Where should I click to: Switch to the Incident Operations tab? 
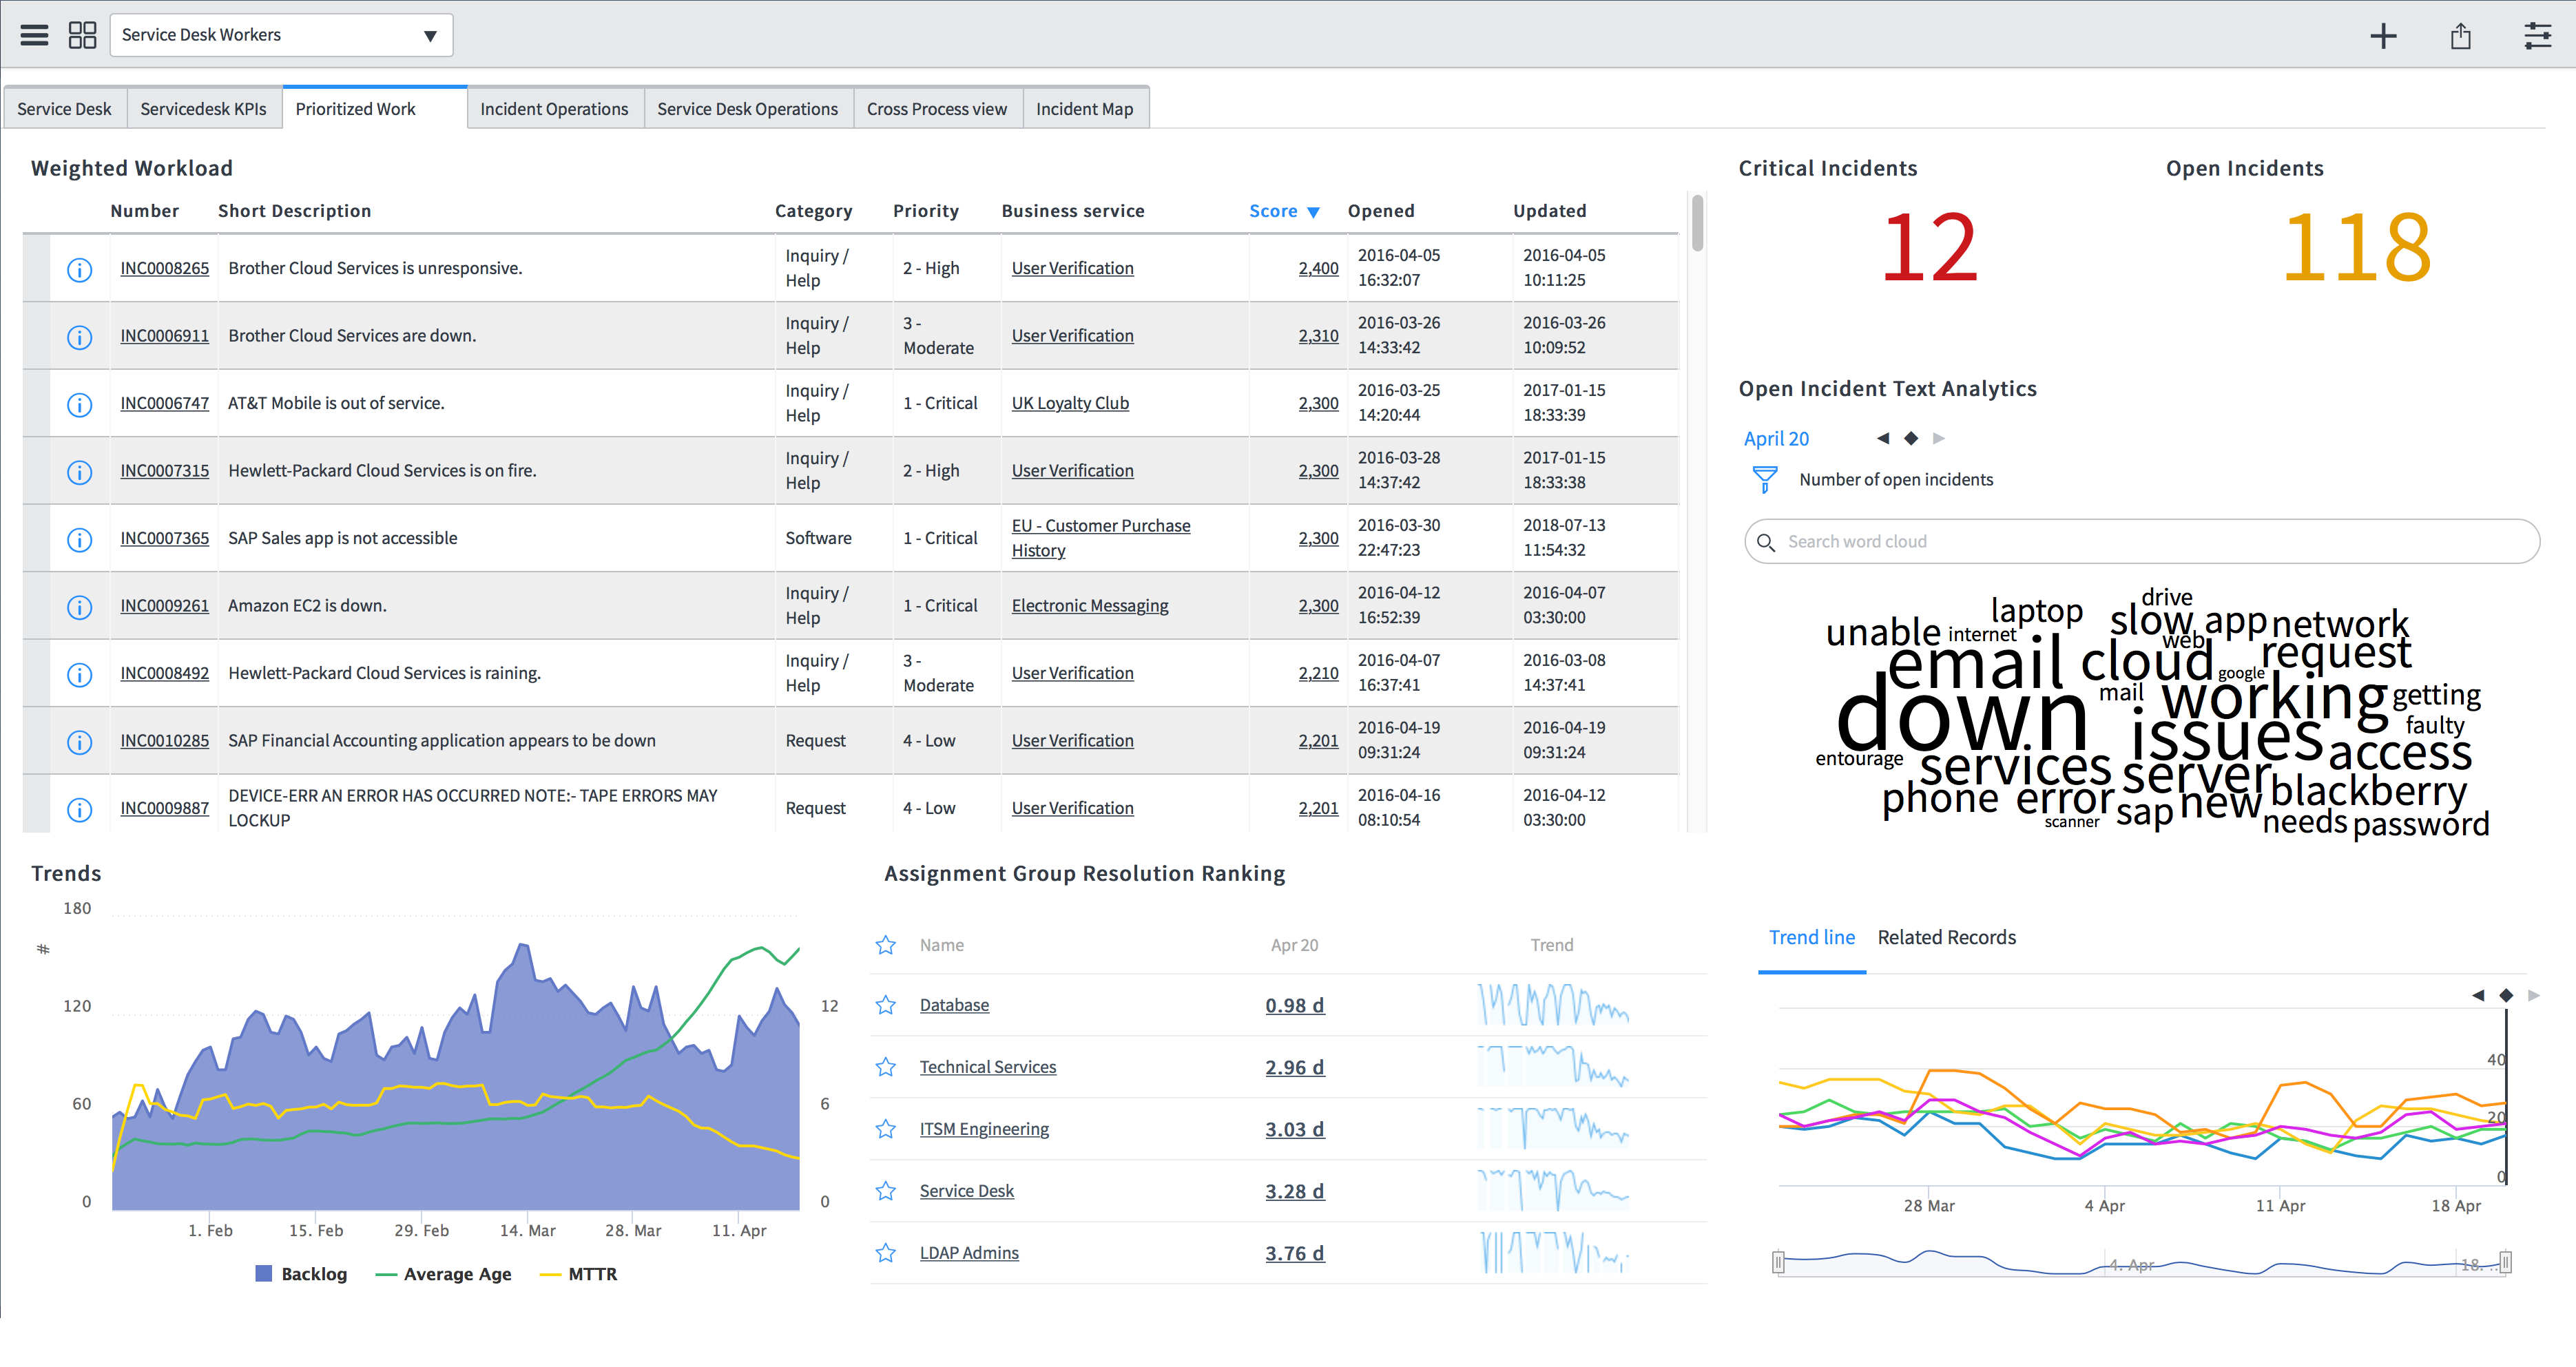(x=554, y=109)
